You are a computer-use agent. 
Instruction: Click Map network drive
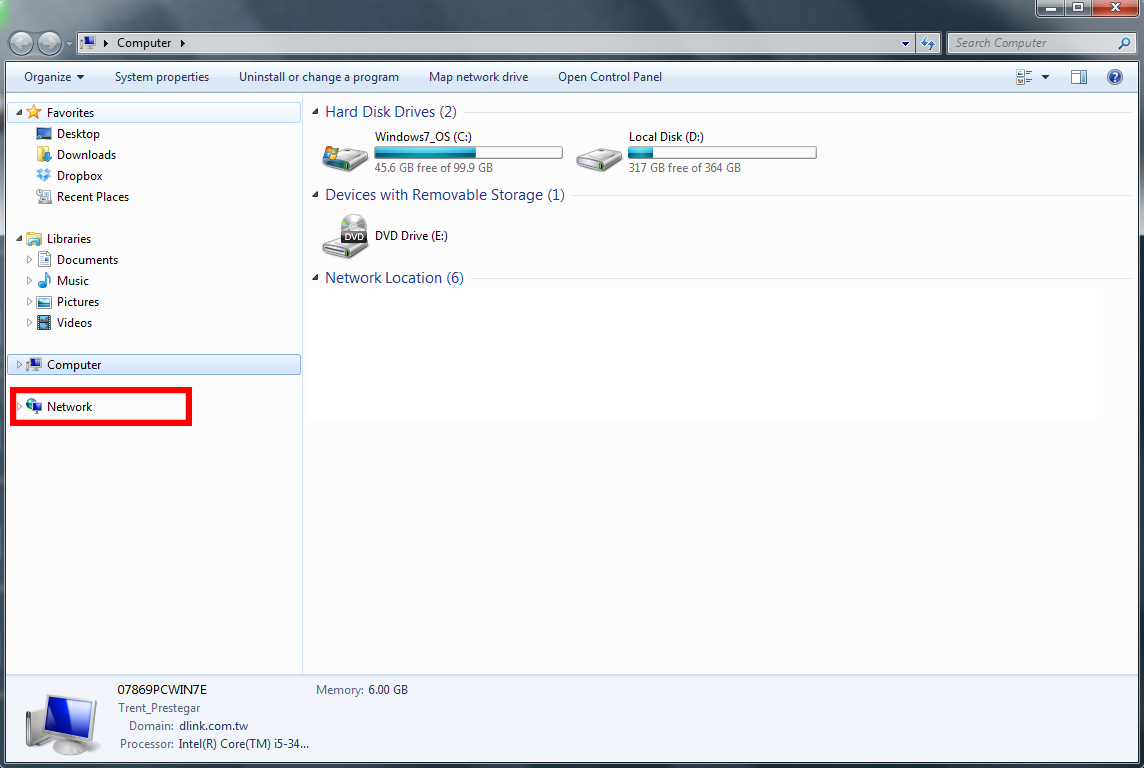[x=478, y=77]
